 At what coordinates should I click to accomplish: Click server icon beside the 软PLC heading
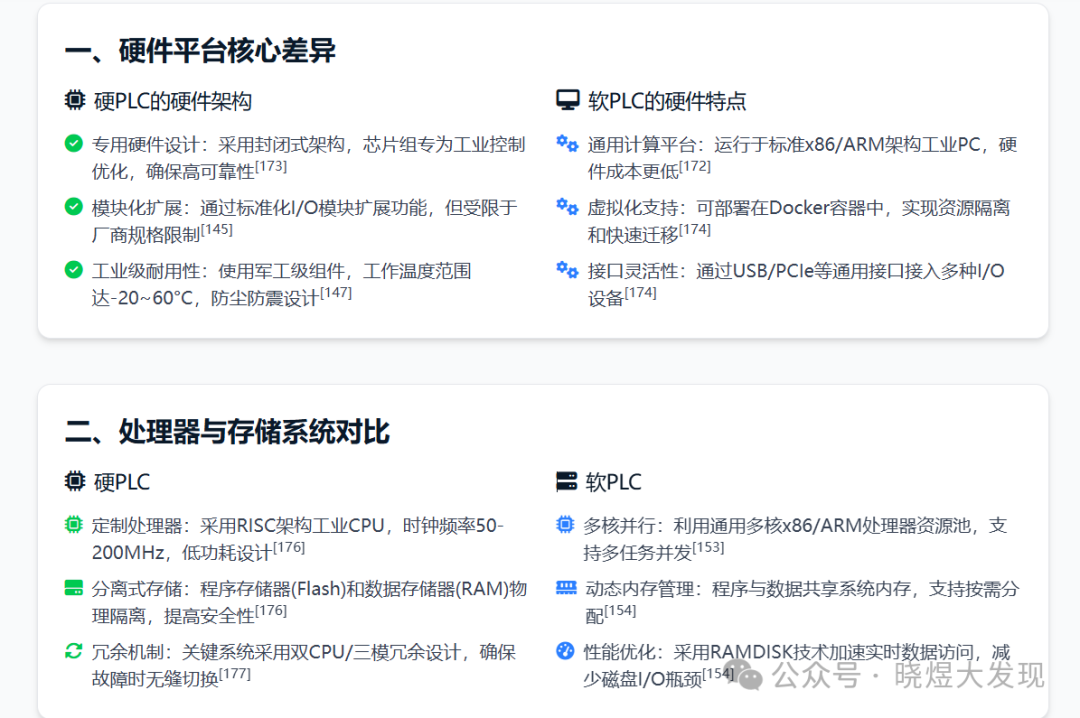[566, 481]
